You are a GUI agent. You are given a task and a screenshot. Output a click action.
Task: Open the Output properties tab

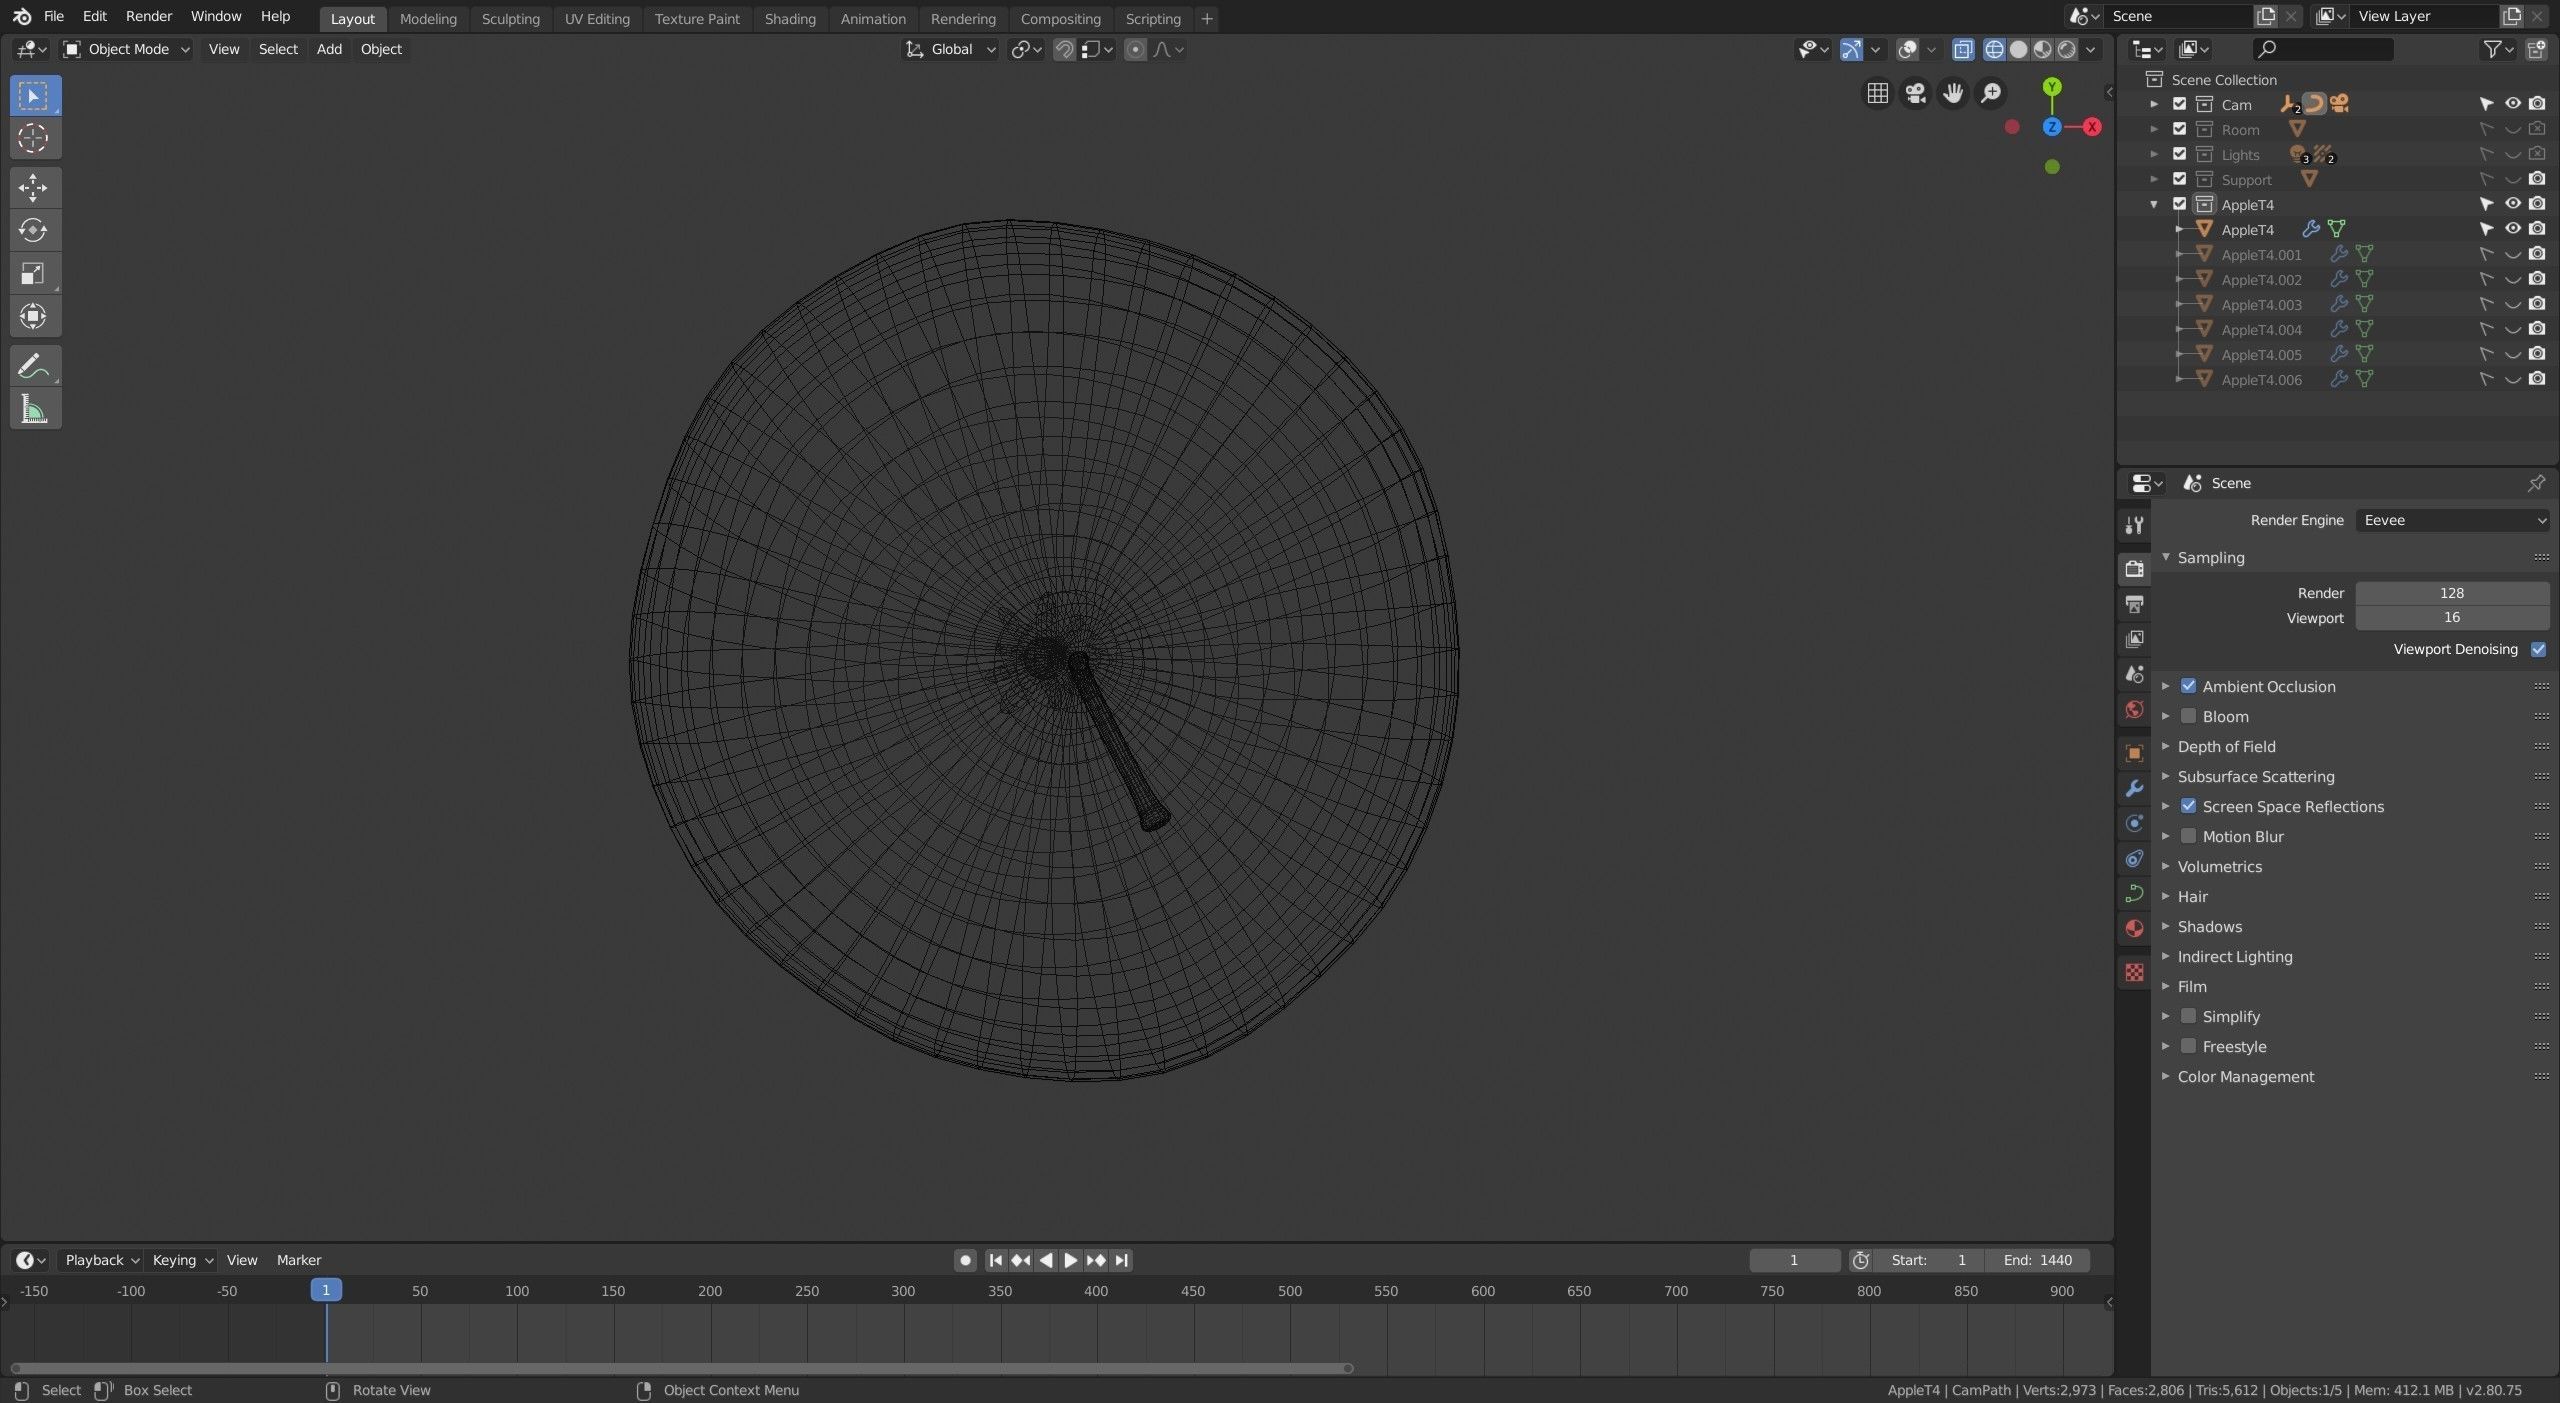pos(2134,604)
